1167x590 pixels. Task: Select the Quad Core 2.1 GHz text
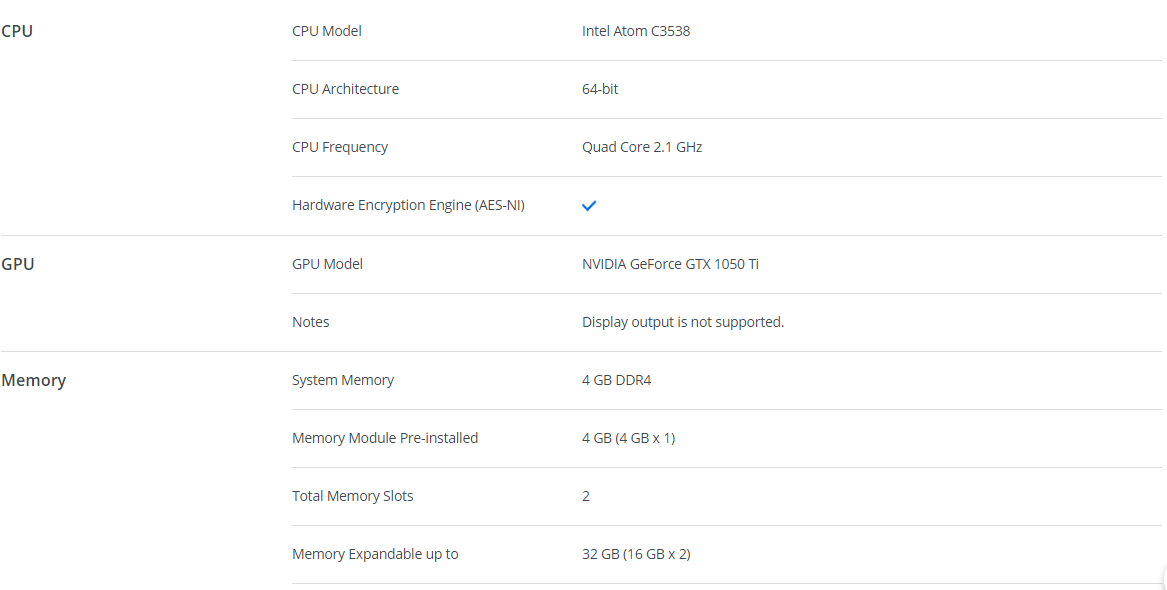point(642,147)
